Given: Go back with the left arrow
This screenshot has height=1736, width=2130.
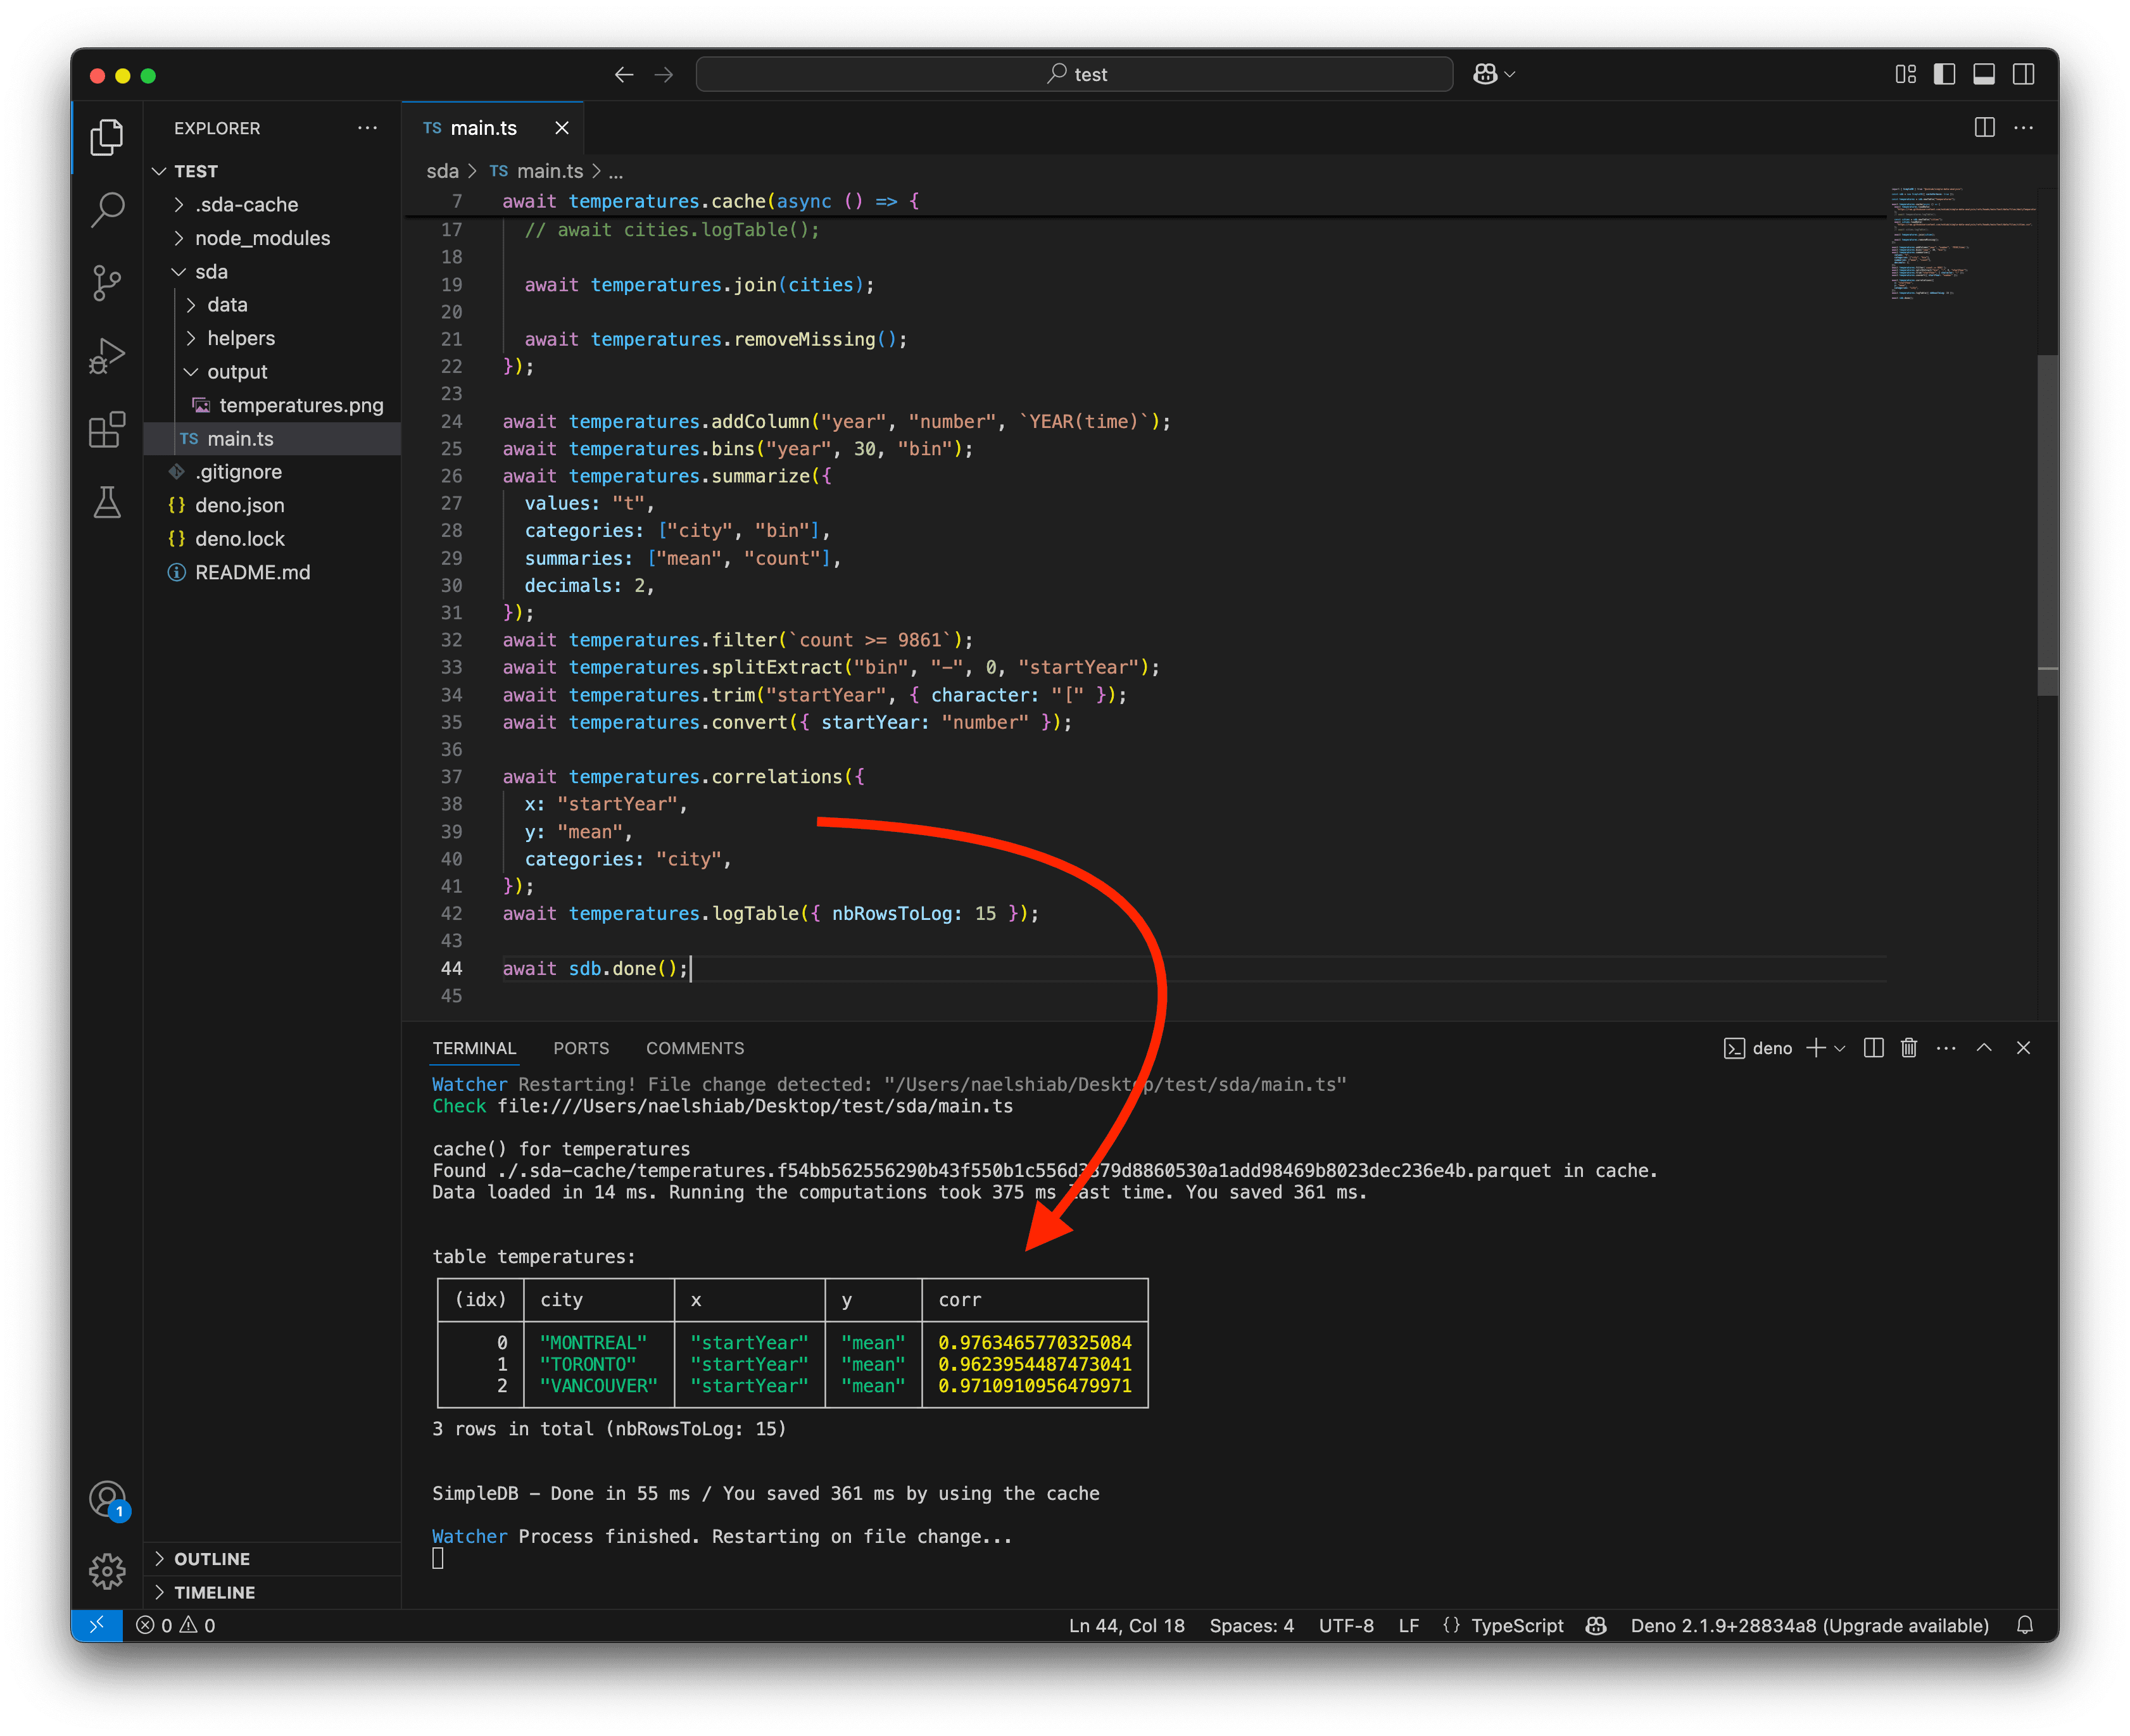Looking at the screenshot, I should click(x=624, y=75).
